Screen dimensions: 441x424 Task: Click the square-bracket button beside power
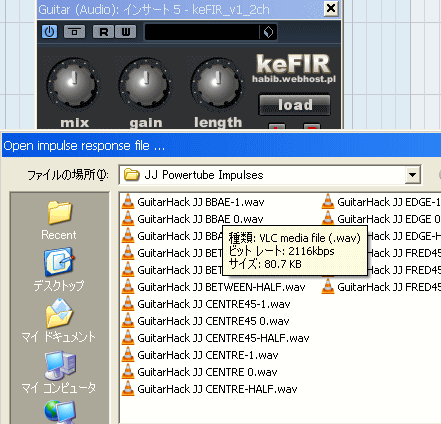[74, 32]
